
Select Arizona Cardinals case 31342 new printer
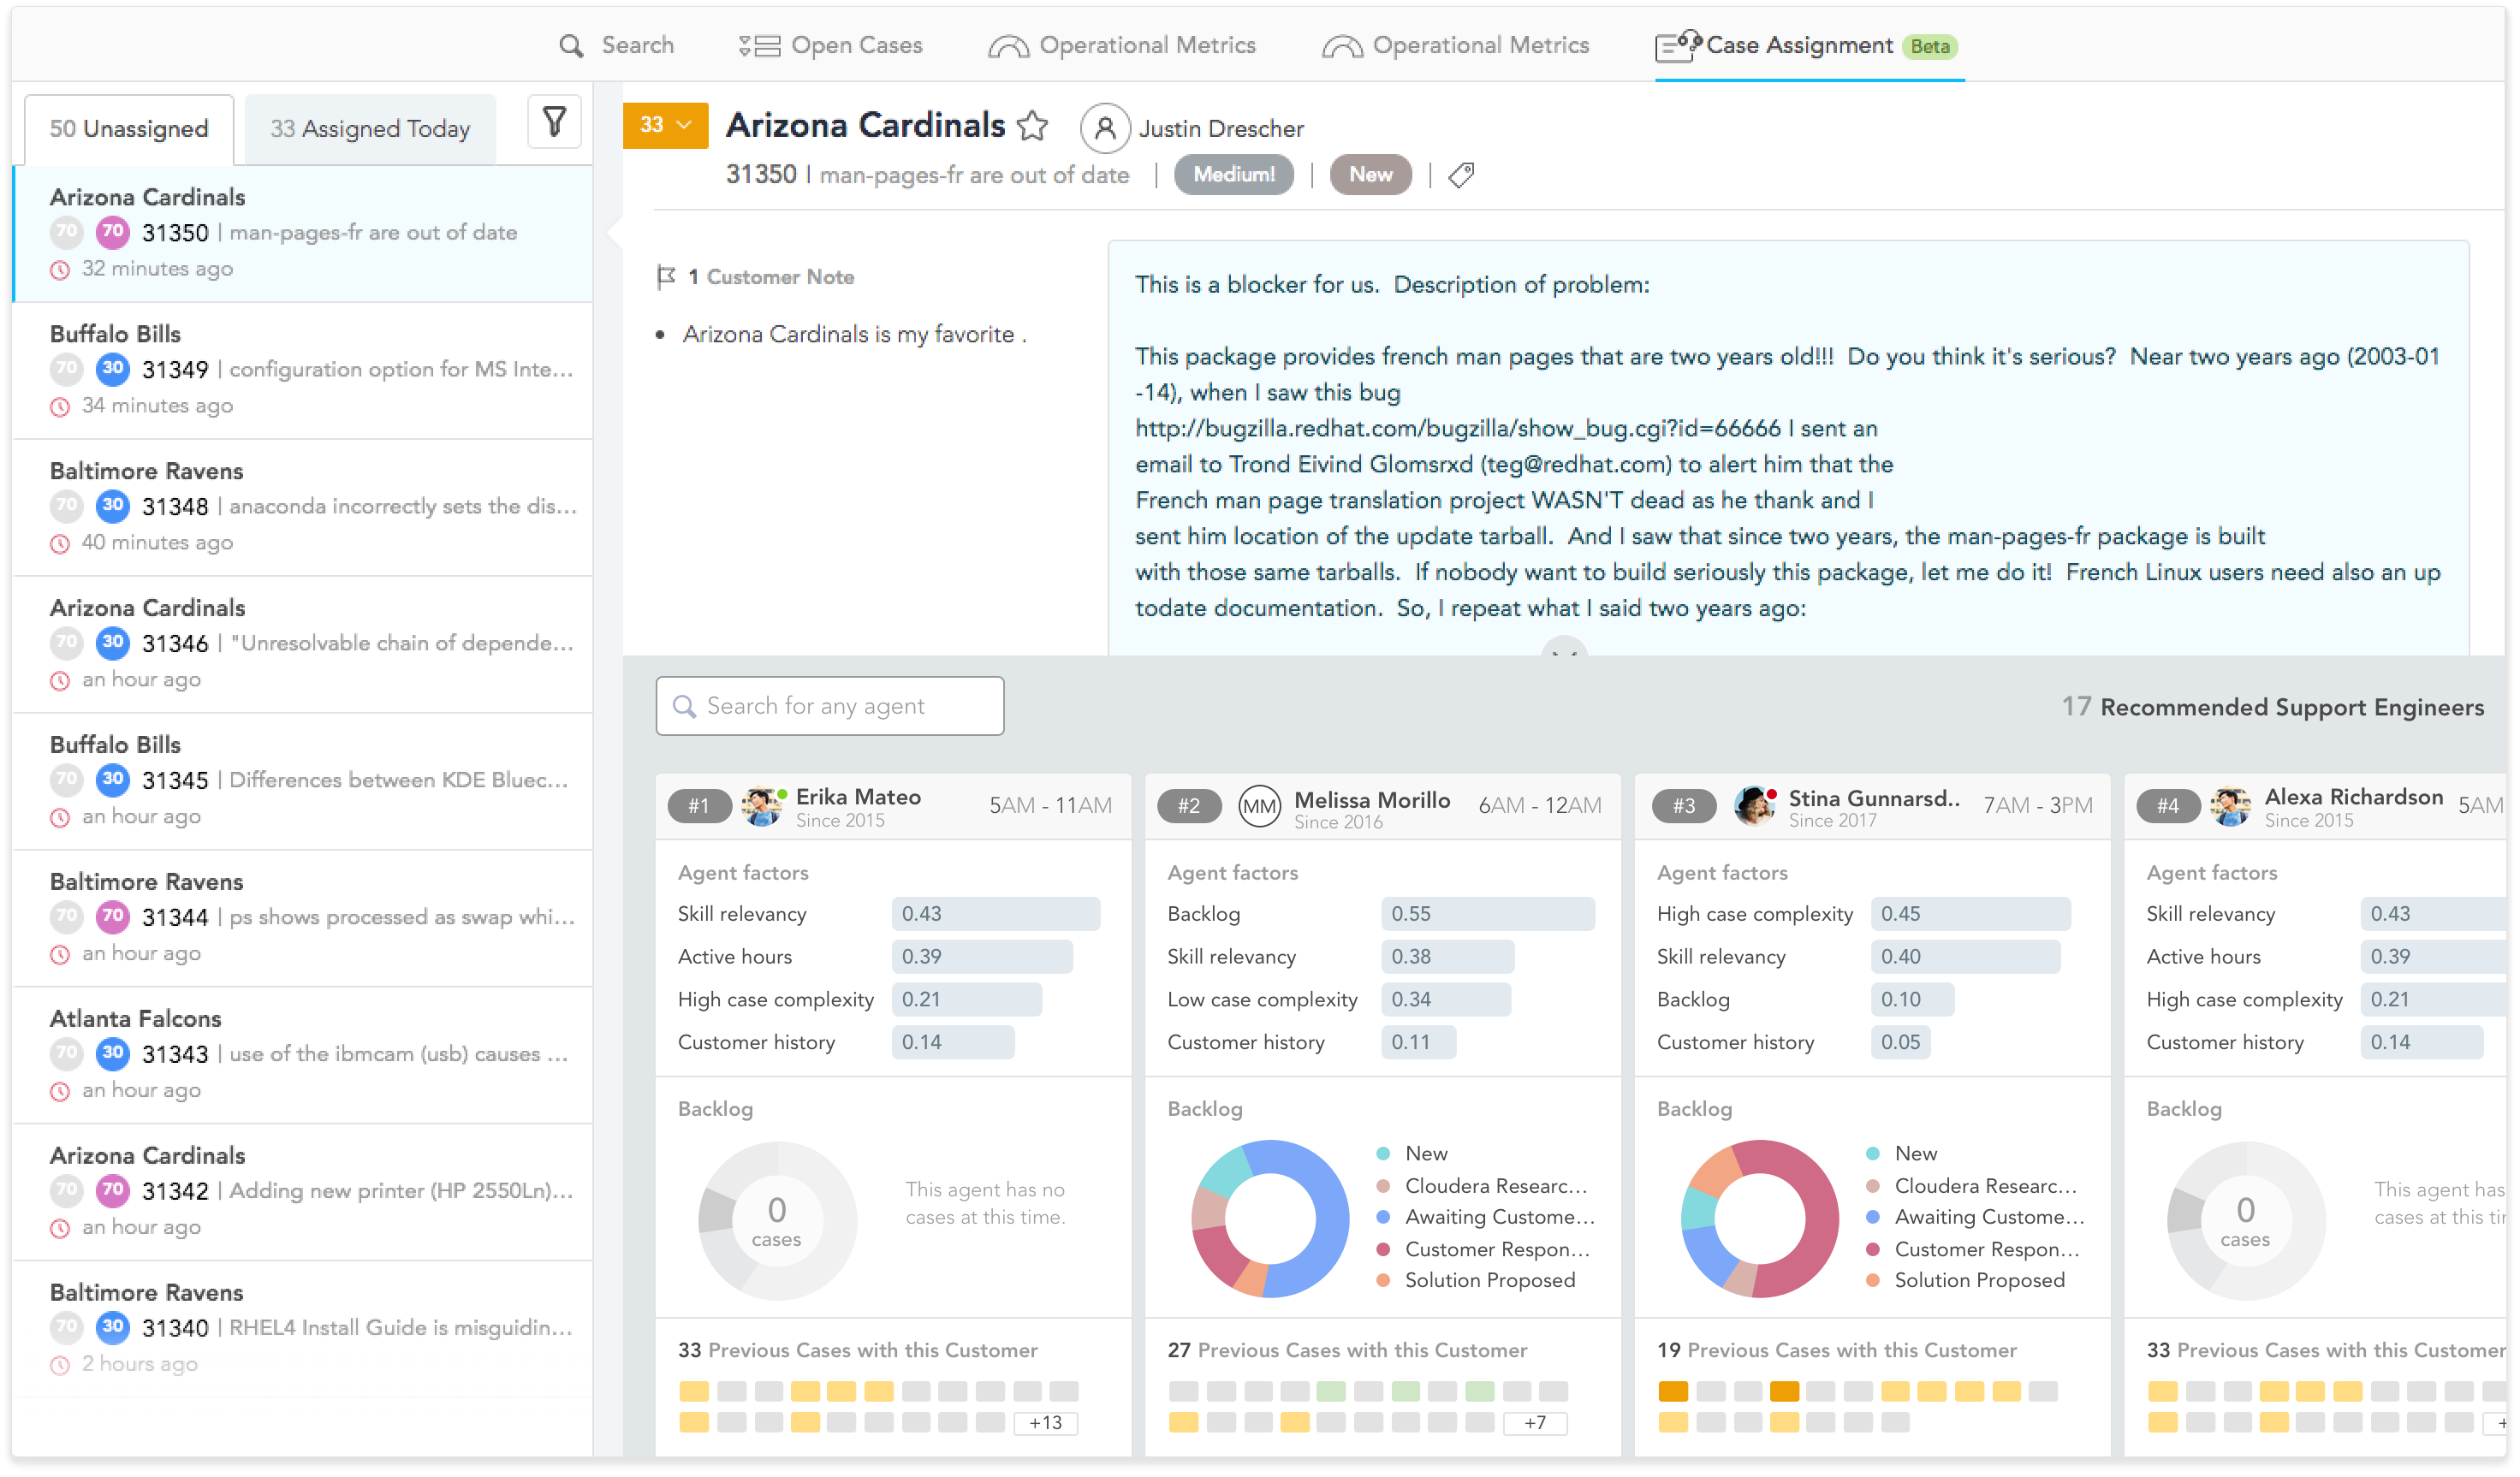tap(302, 1193)
